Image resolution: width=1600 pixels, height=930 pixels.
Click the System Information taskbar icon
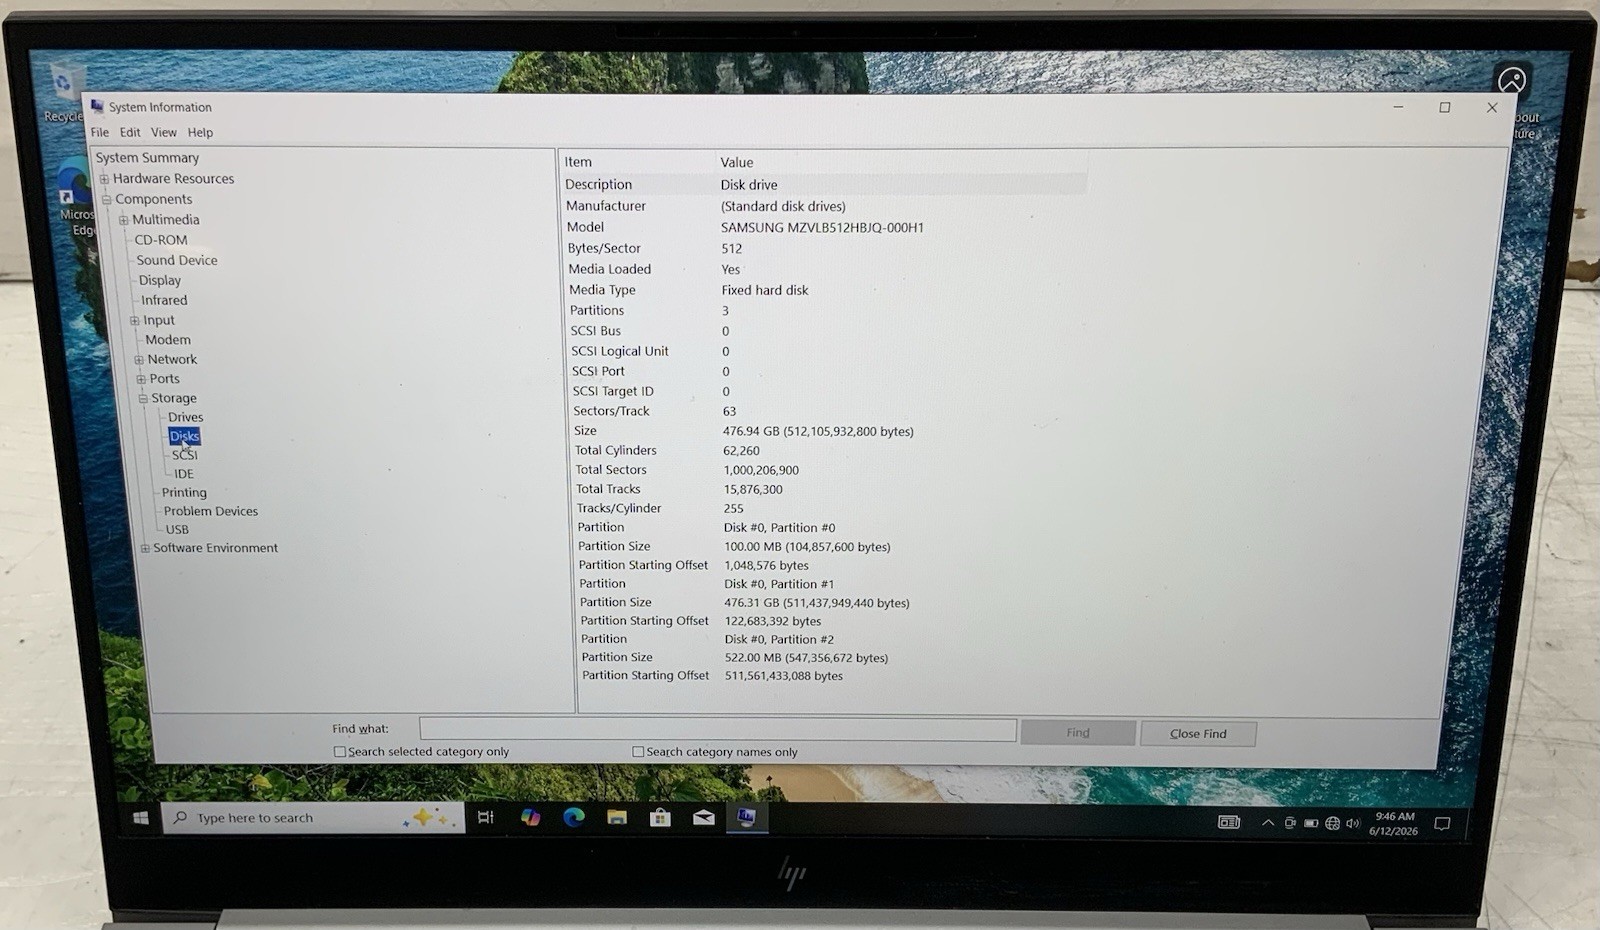746,817
